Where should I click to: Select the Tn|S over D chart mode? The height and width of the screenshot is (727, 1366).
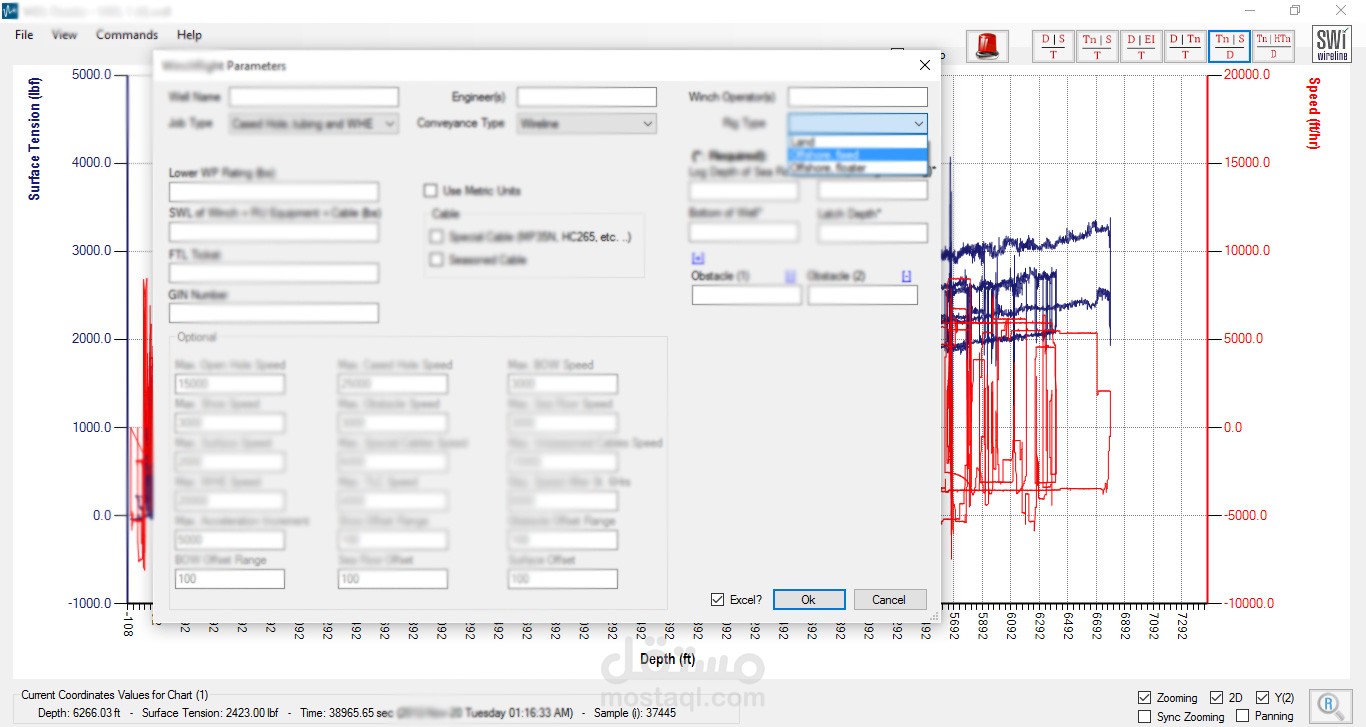(x=1229, y=47)
